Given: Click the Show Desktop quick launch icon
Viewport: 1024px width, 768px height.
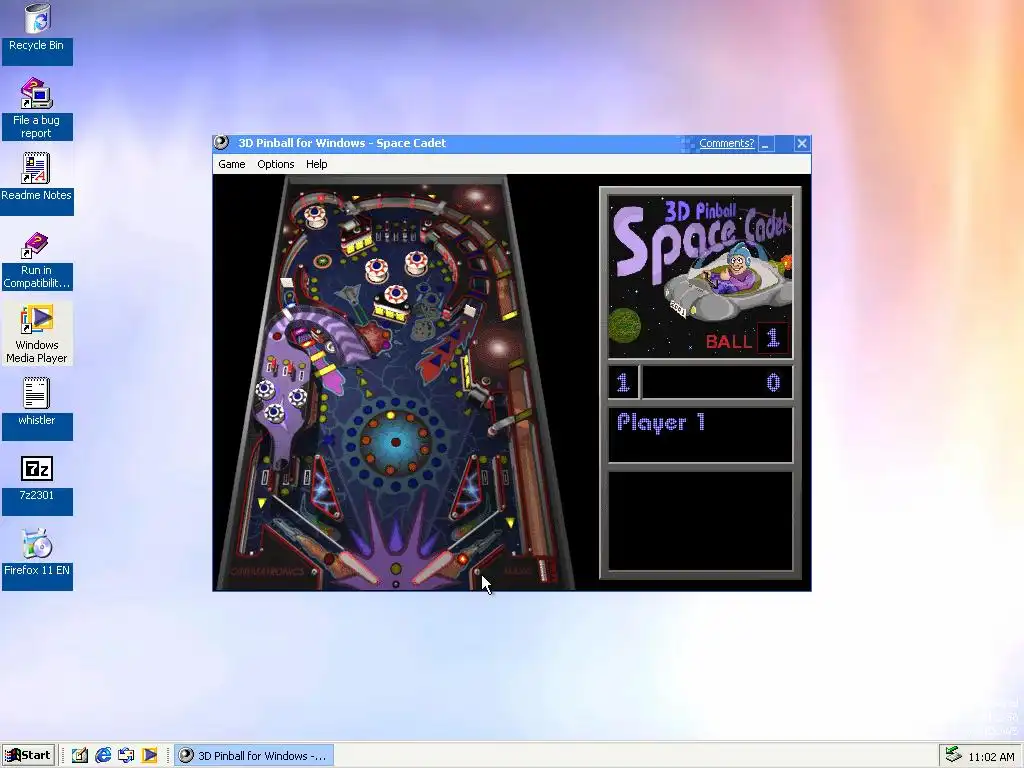Looking at the screenshot, I should coord(80,756).
